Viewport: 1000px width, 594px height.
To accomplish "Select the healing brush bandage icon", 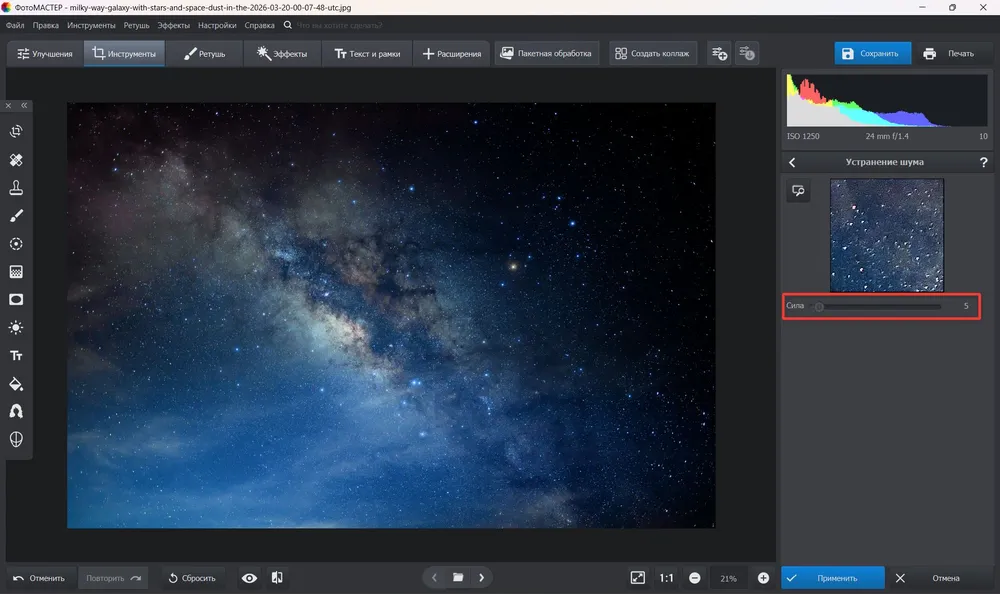I will (x=16, y=160).
